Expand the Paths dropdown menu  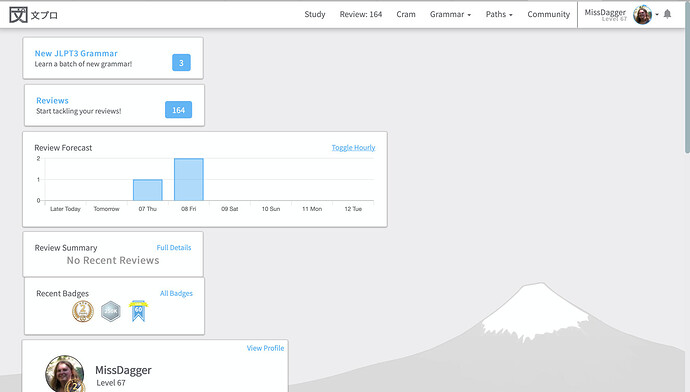[499, 15]
